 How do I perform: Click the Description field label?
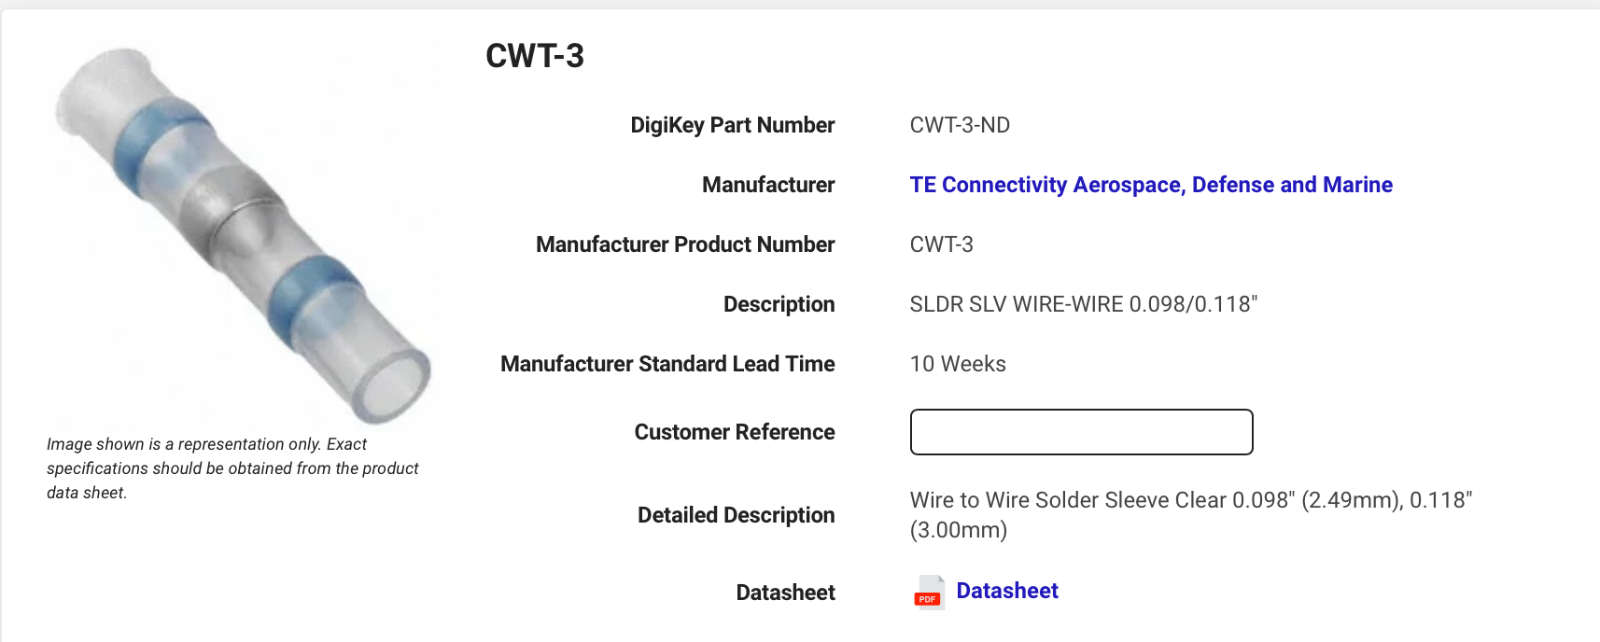[778, 304]
